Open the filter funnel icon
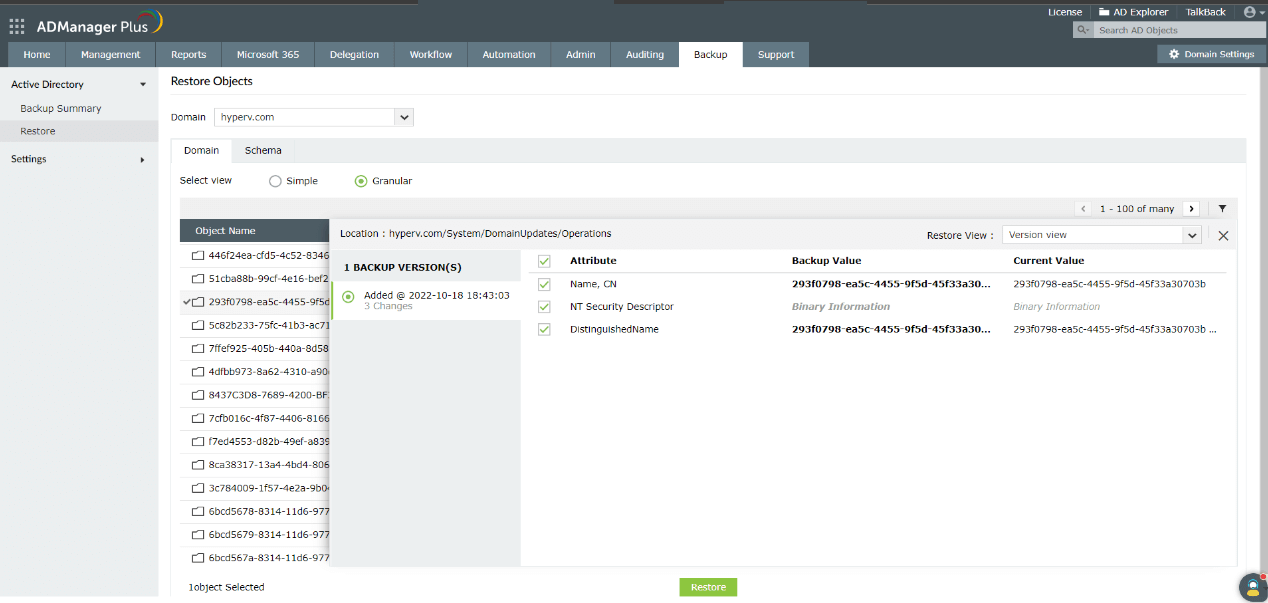1268x603 pixels. [x=1222, y=209]
